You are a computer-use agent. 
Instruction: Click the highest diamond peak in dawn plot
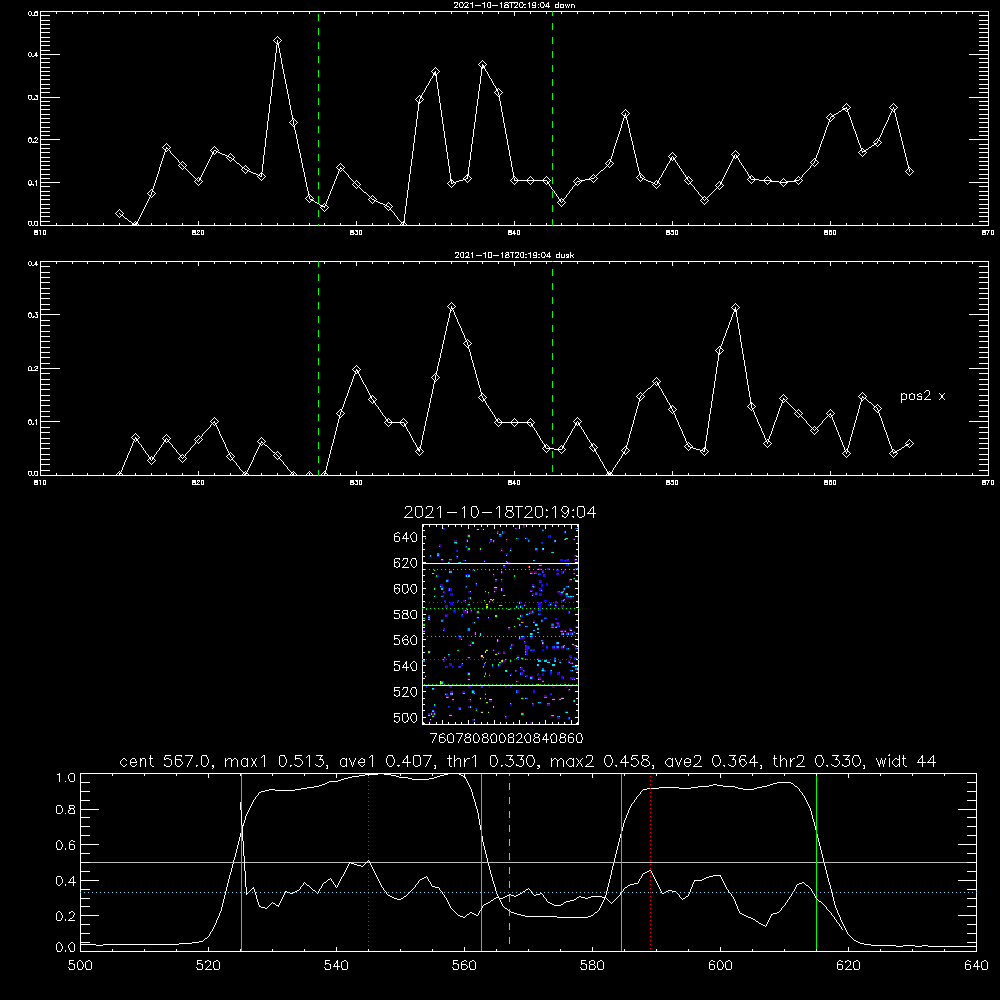click(x=277, y=40)
